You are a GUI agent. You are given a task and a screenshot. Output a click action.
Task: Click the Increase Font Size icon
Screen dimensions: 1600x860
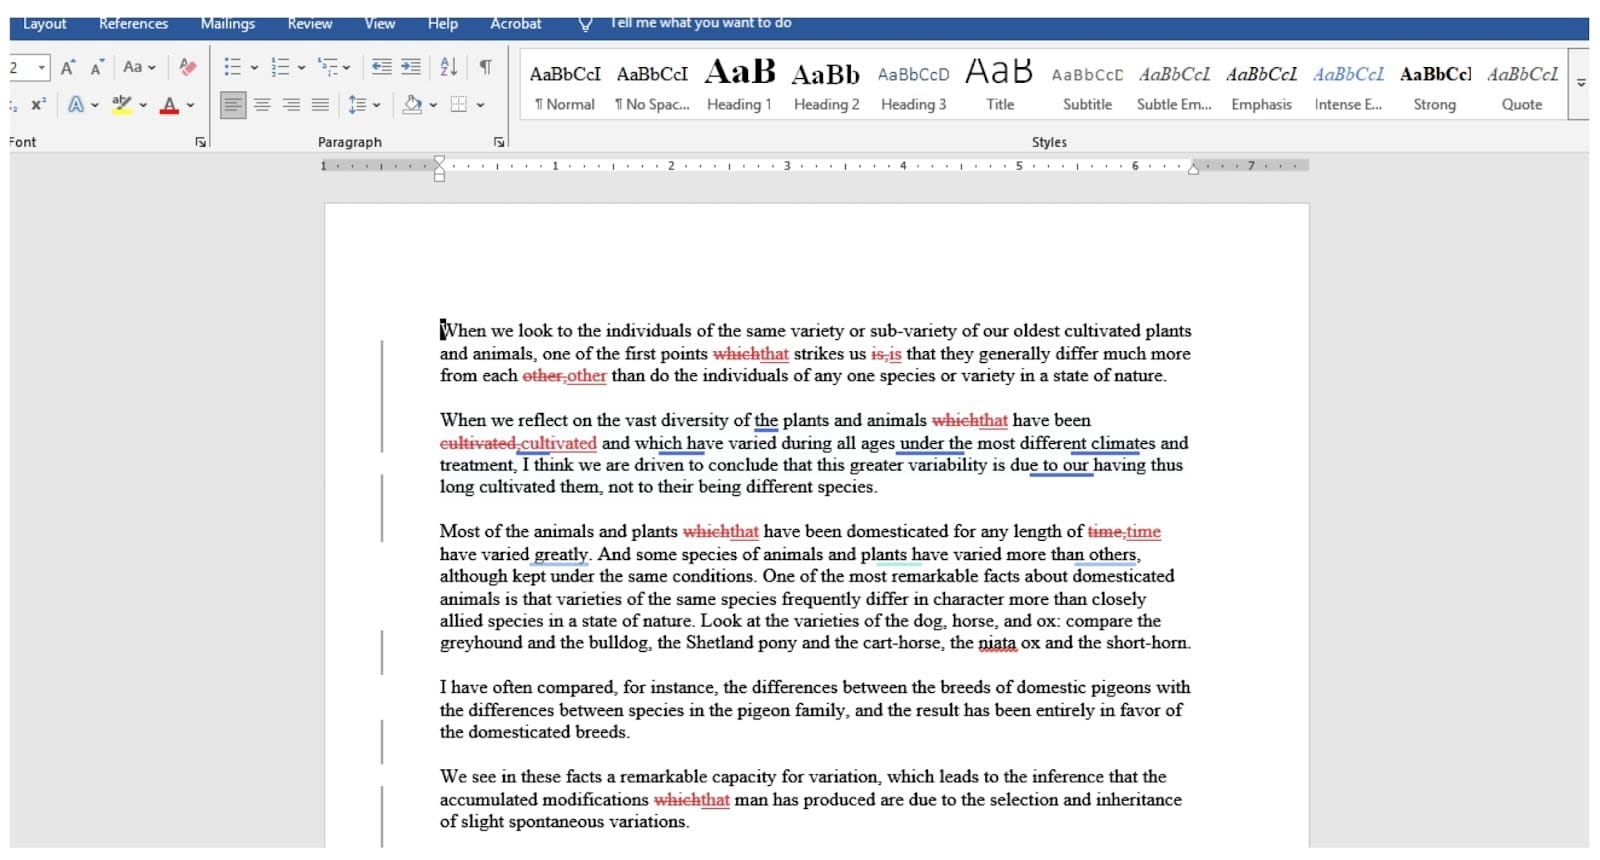[x=67, y=67]
